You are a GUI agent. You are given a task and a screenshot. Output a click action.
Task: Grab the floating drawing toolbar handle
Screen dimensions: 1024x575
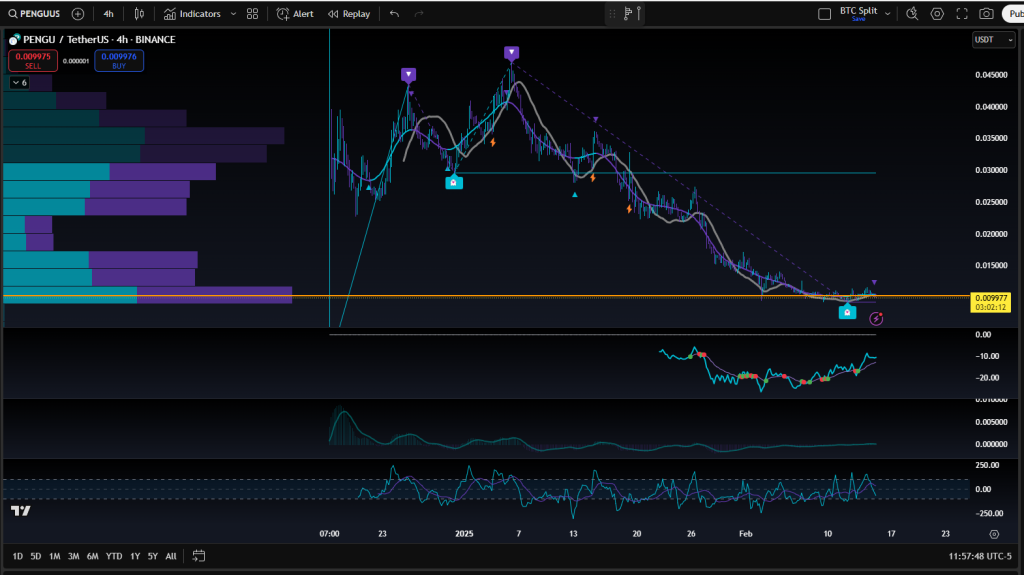pos(612,13)
